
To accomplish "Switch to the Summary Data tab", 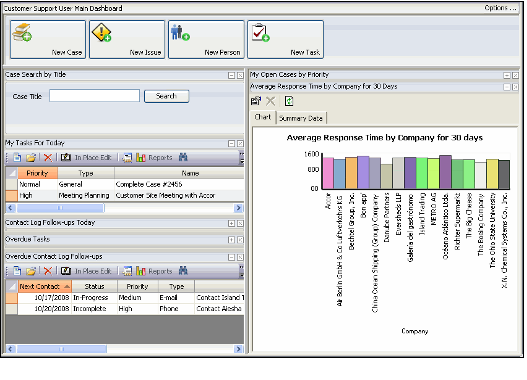I will tap(301, 118).
